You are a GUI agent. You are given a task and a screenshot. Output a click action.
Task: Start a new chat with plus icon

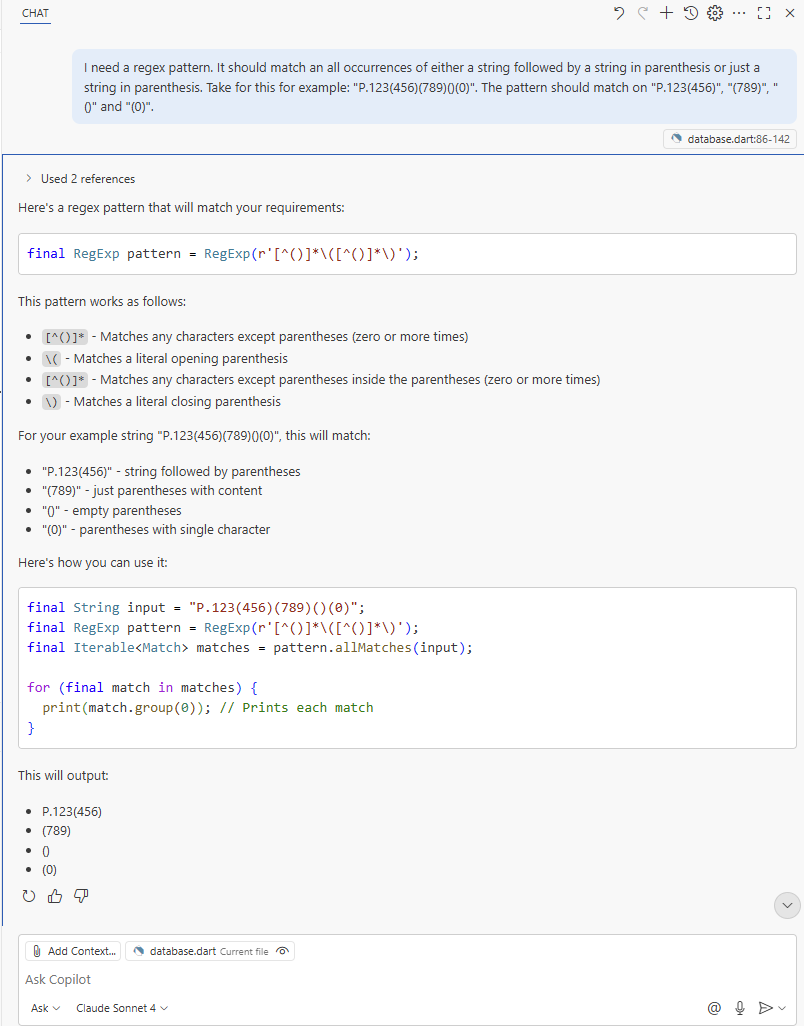[666, 13]
